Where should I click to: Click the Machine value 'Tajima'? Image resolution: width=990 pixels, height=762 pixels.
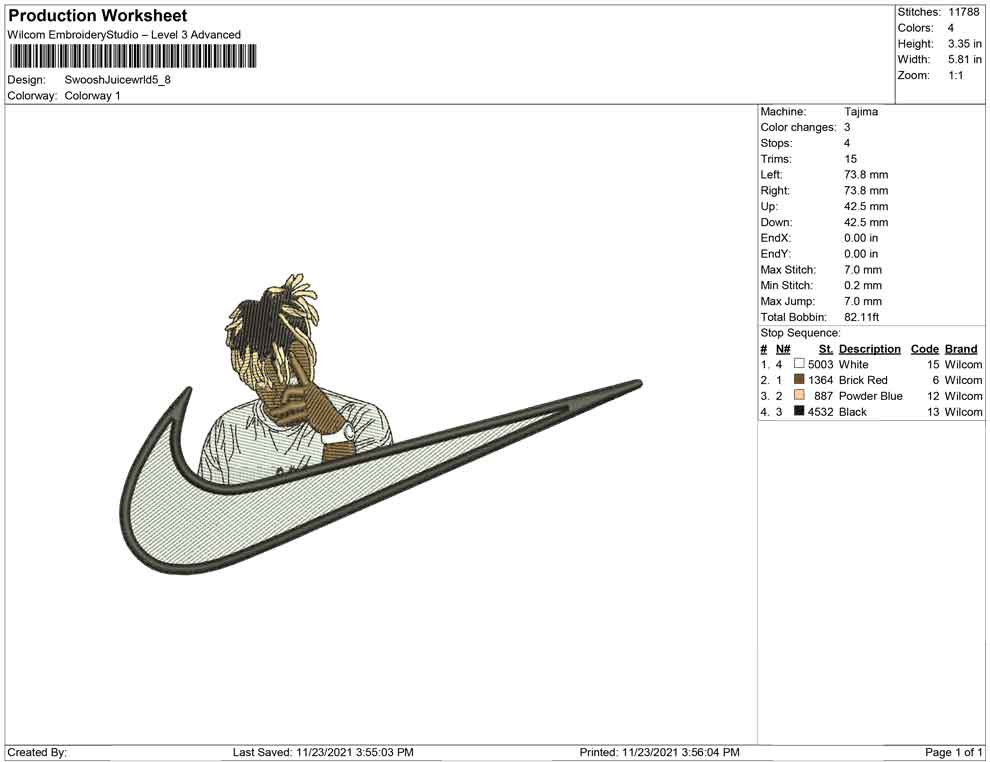(x=861, y=111)
